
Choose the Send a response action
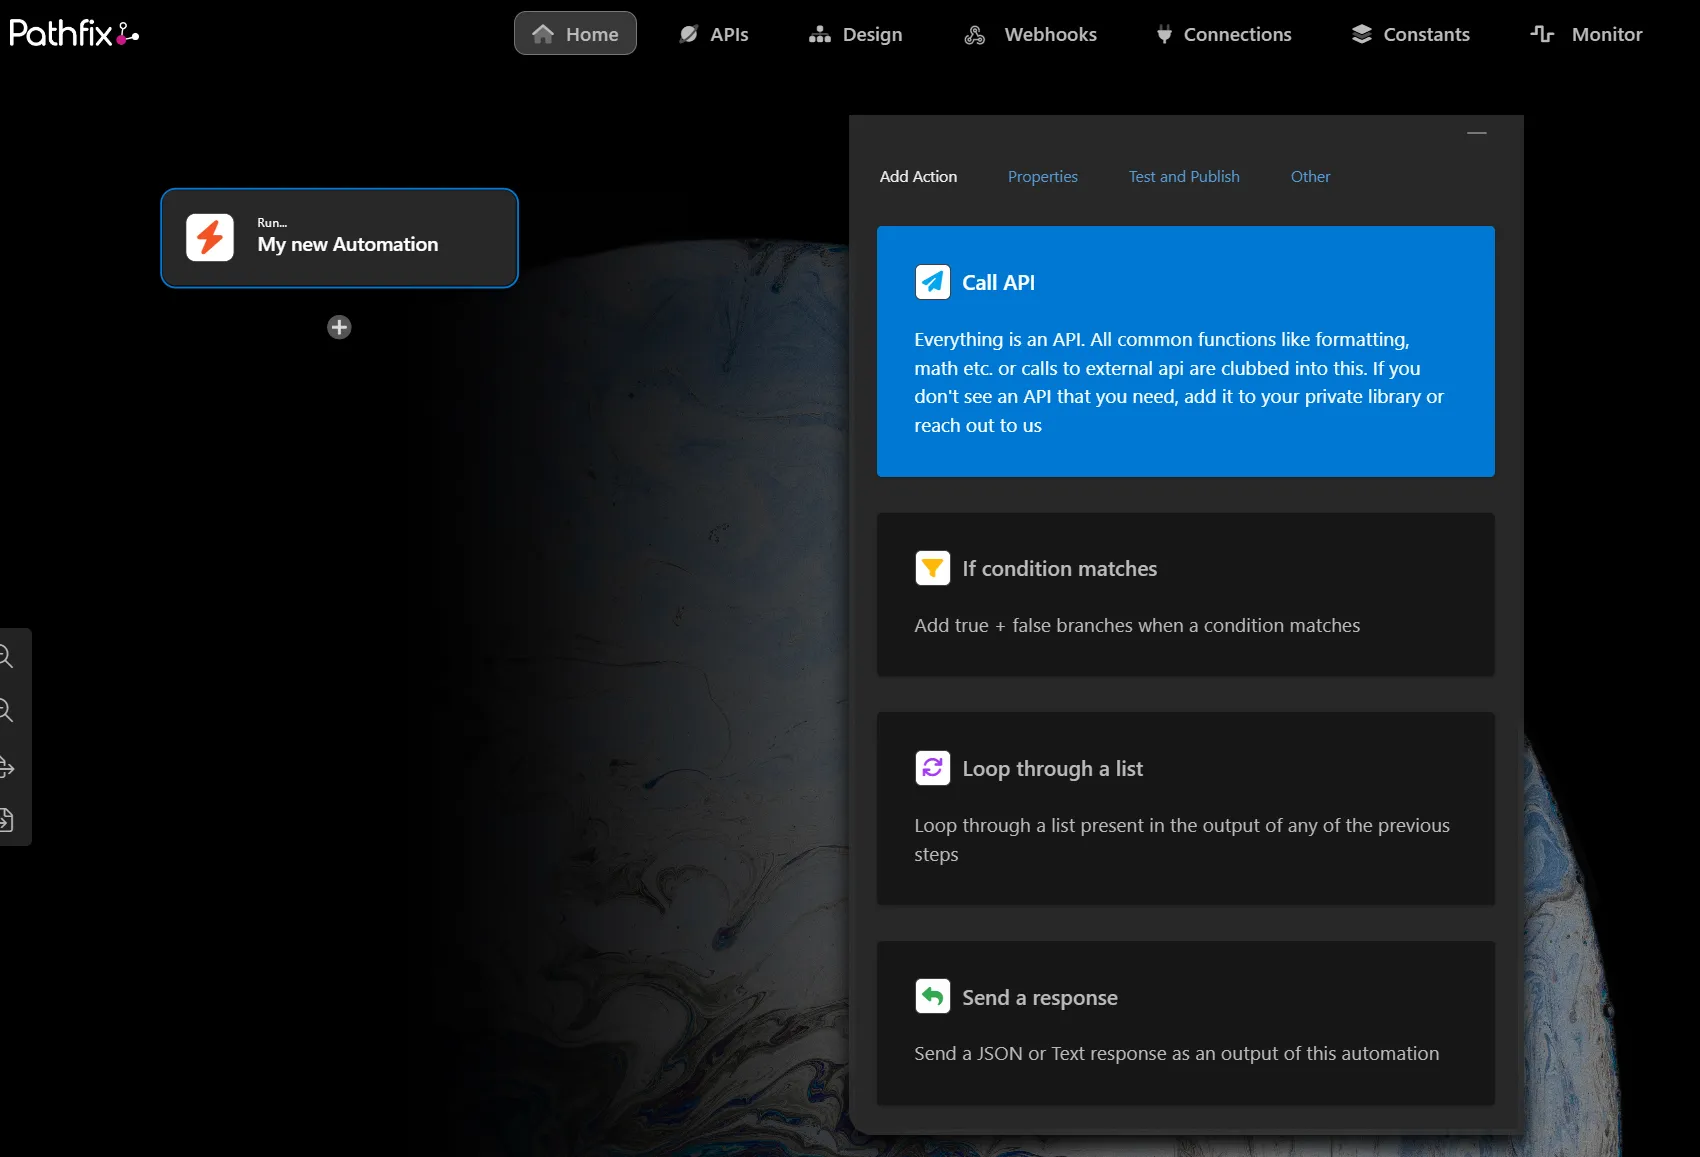(x=1186, y=1023)
